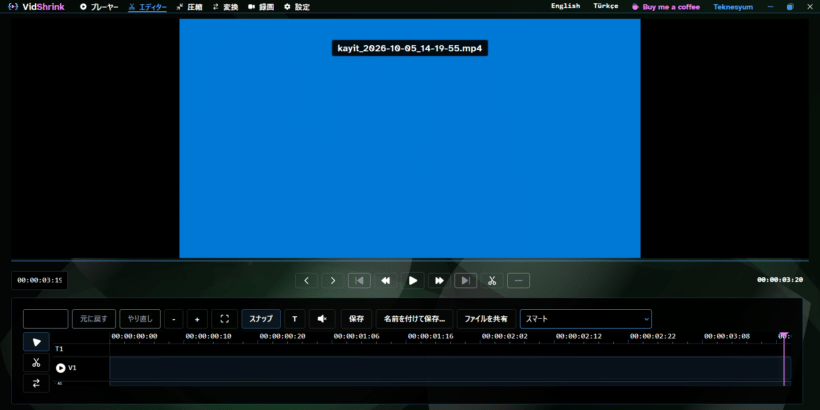Click the video preview progress bar
This screenshot has height=410, width=820.
[410, 260]
